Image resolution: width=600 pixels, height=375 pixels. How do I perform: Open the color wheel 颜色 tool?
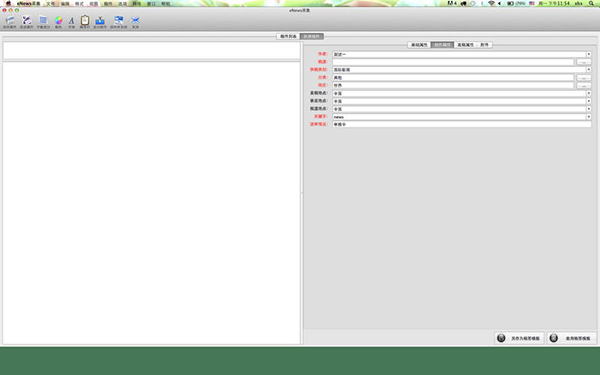pyautogui.click(x=59, y=22)
